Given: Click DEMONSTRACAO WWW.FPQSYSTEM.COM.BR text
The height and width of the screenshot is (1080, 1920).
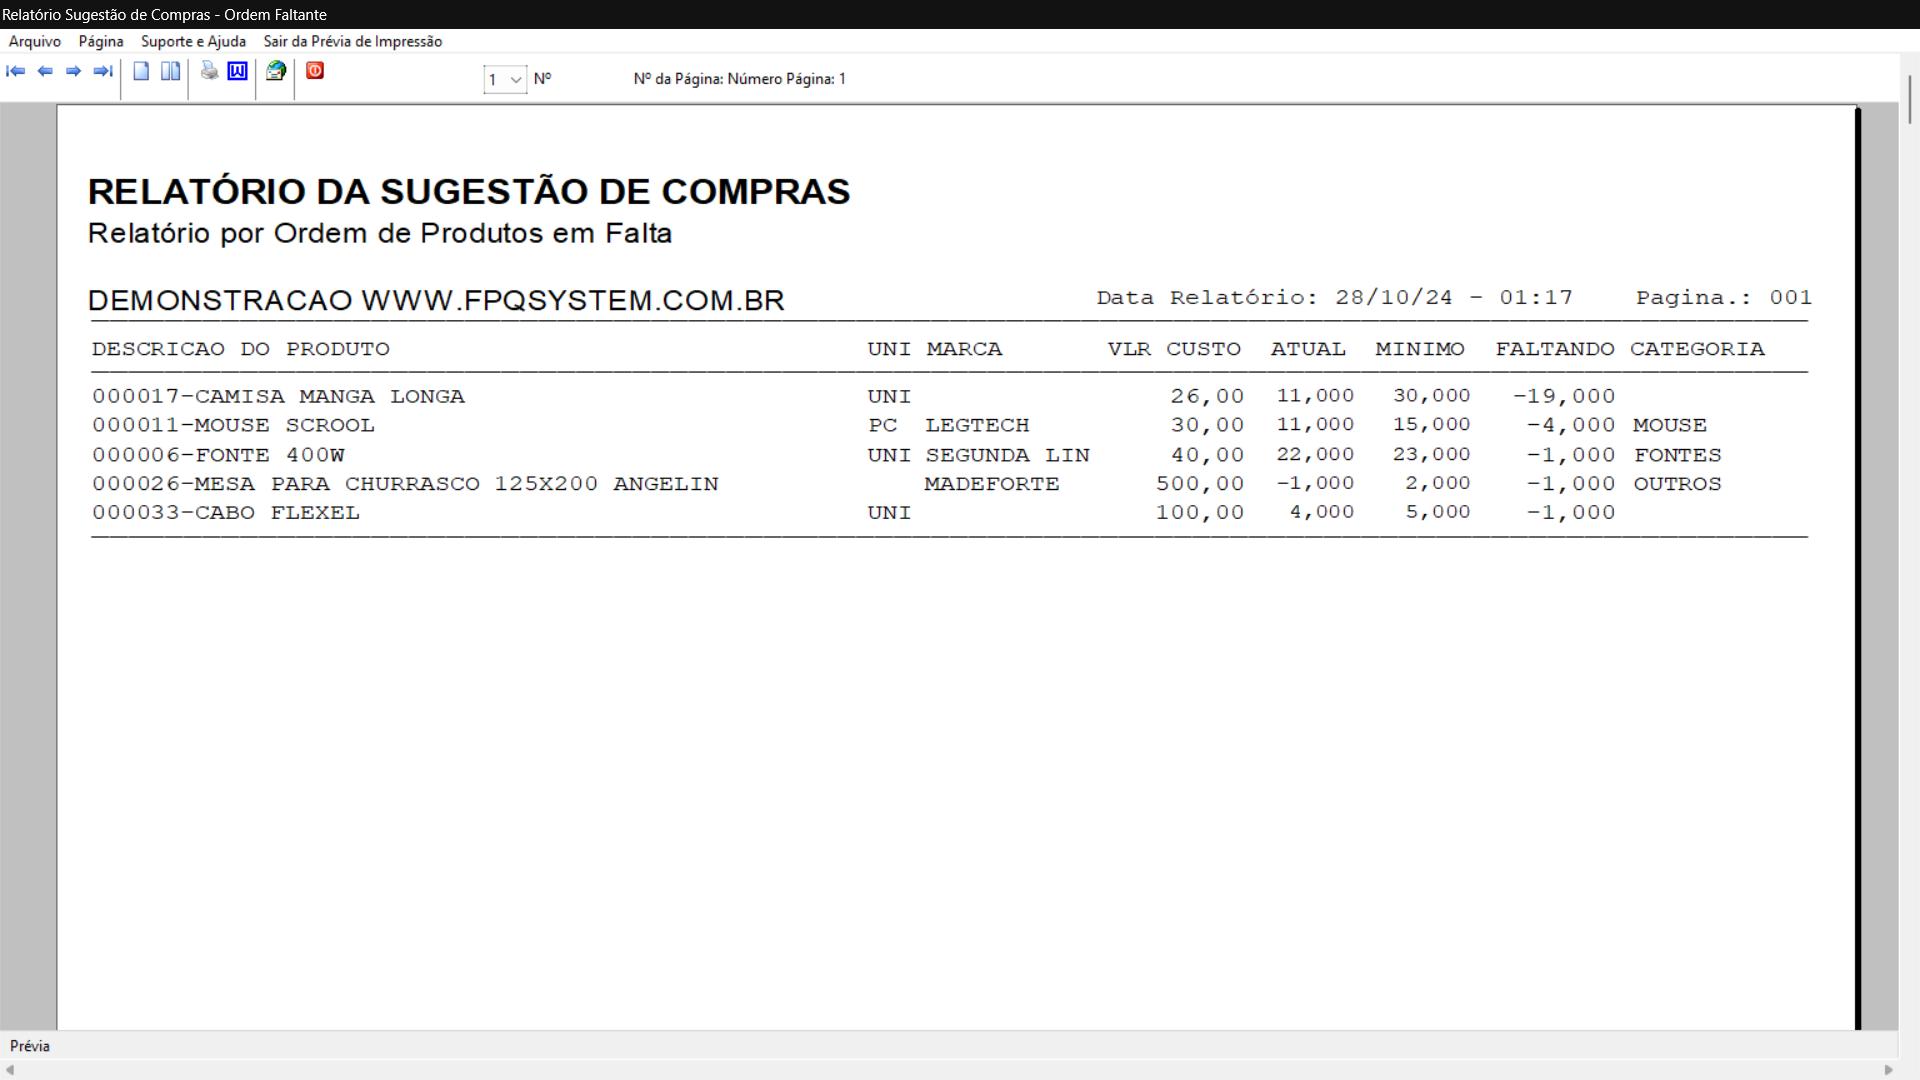Looking at the screenshot, I should point(436,300).
